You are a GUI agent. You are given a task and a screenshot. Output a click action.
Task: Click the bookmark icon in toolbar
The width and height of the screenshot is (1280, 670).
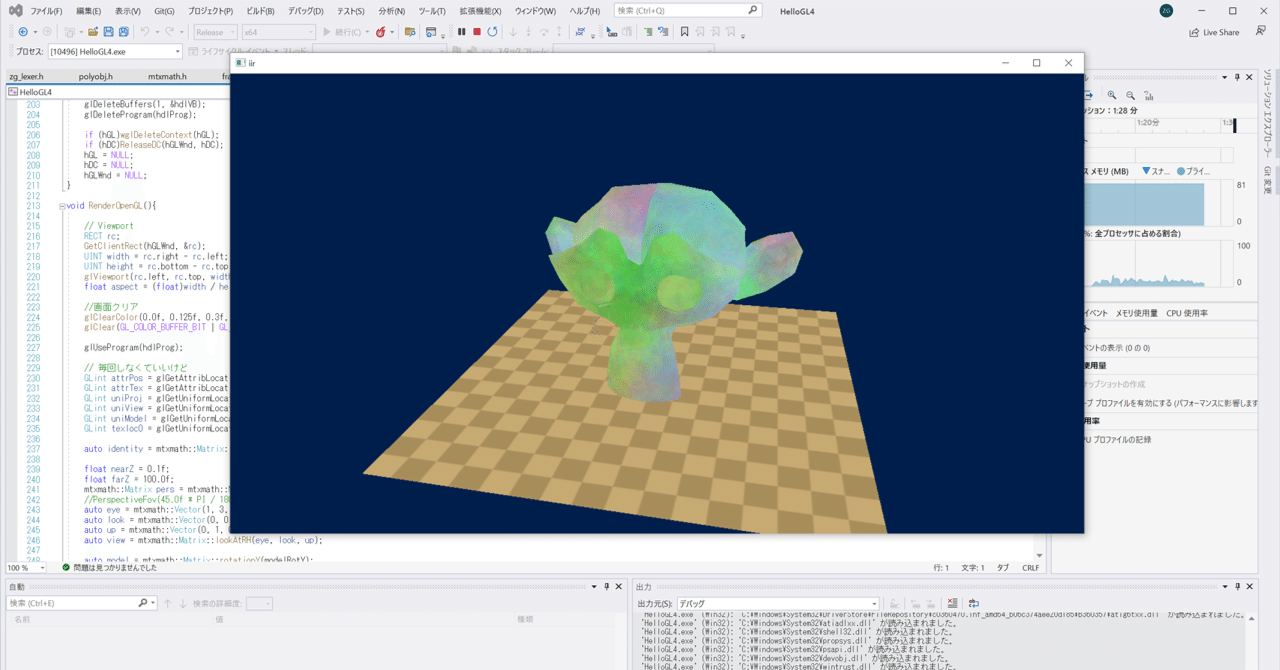(684, 32)
